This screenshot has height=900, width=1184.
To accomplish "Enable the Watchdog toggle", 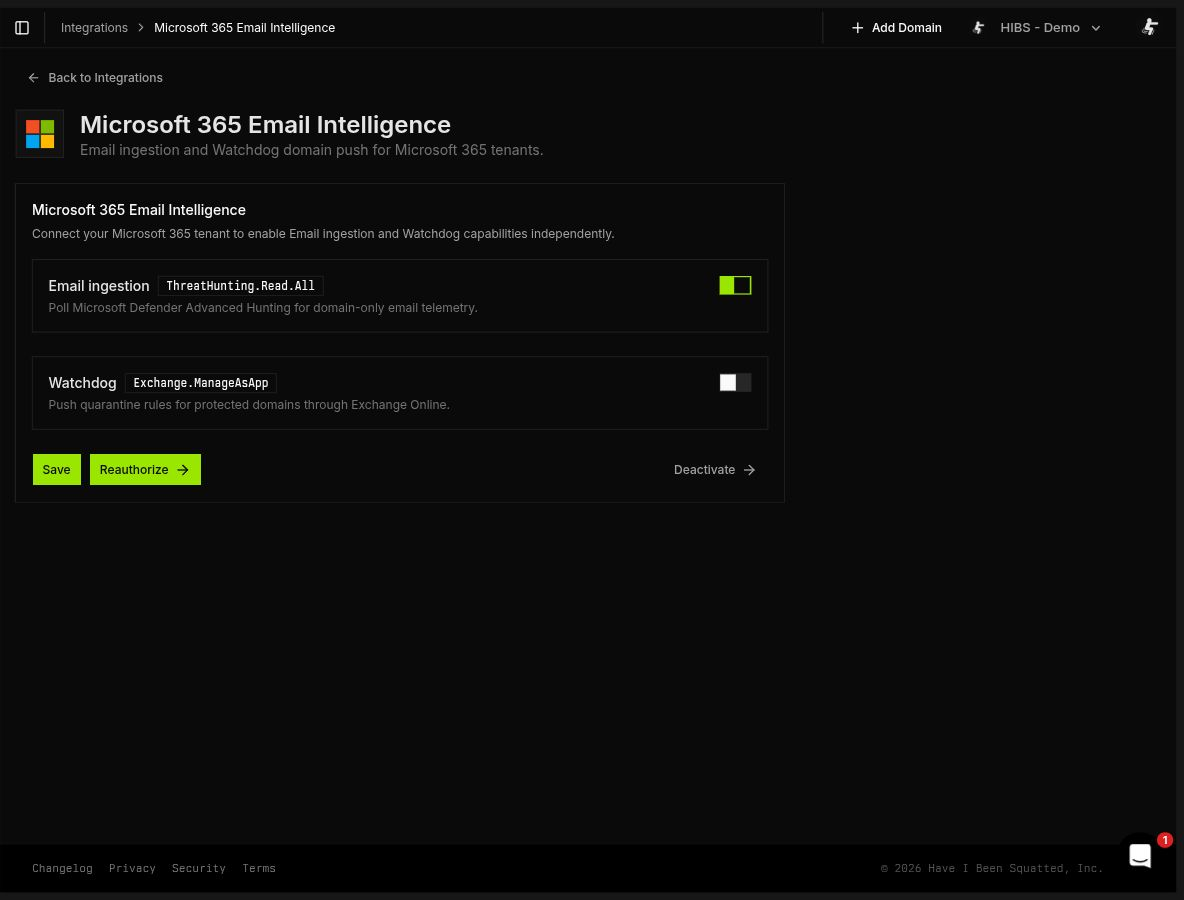I will click(735, 383).
